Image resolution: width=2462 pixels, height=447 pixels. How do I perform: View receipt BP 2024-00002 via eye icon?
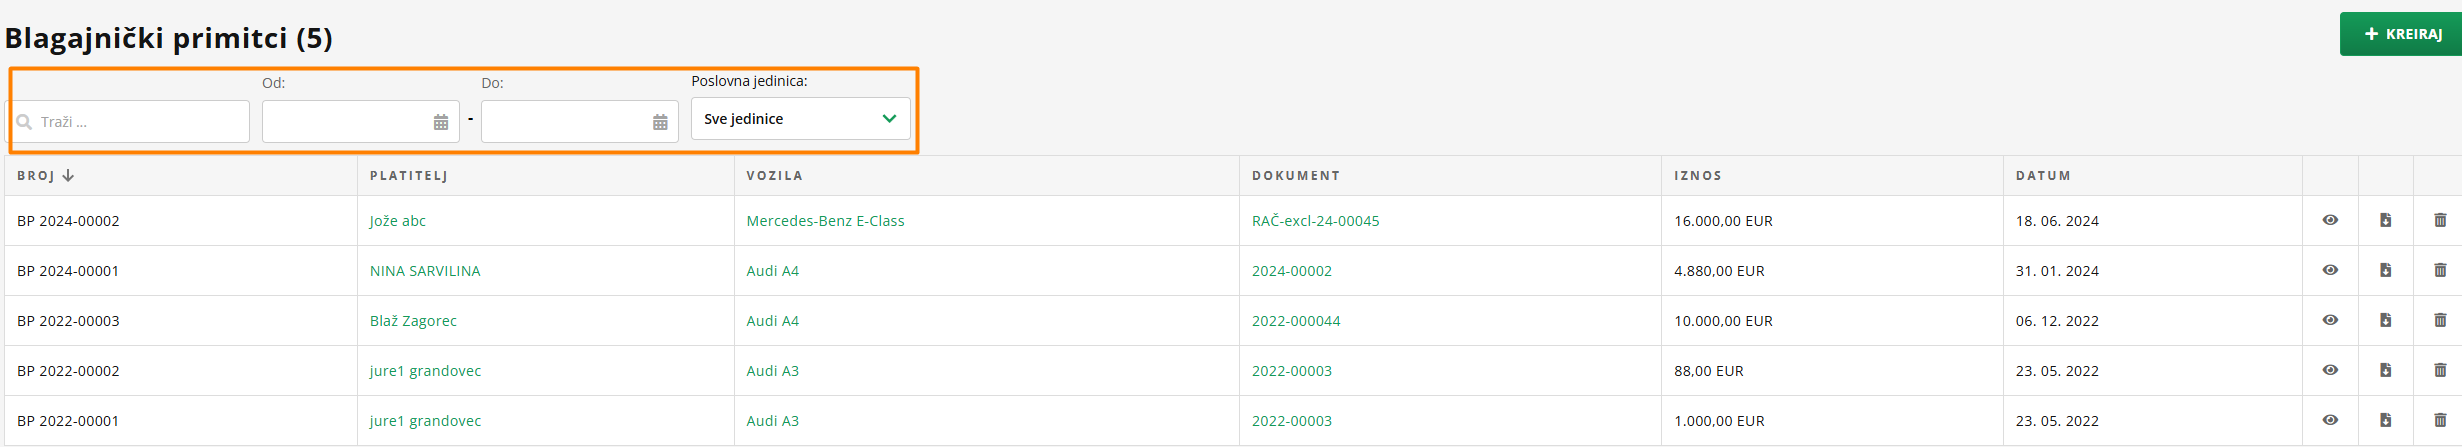point(2330,220)
